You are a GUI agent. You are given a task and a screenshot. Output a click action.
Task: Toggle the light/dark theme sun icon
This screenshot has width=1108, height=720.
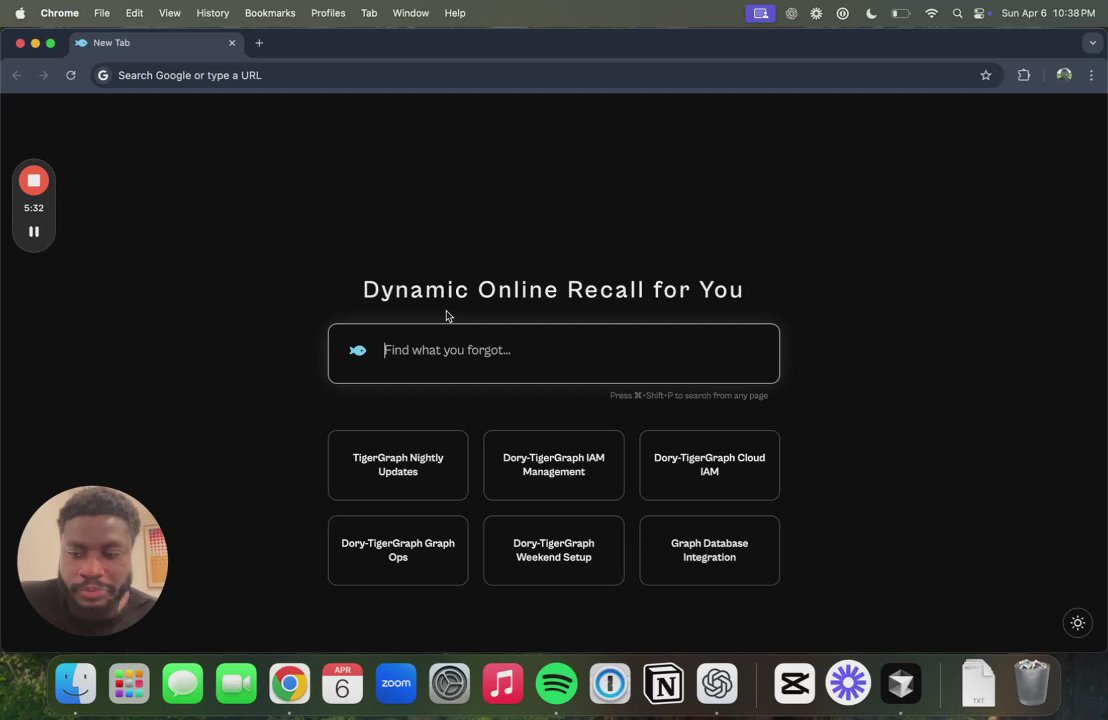click(x=1077, y=622)
